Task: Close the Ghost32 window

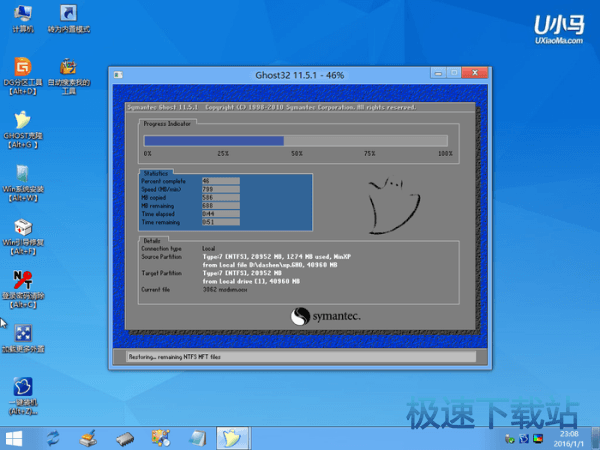Action: pyautogui.click(x=475, y=73)
